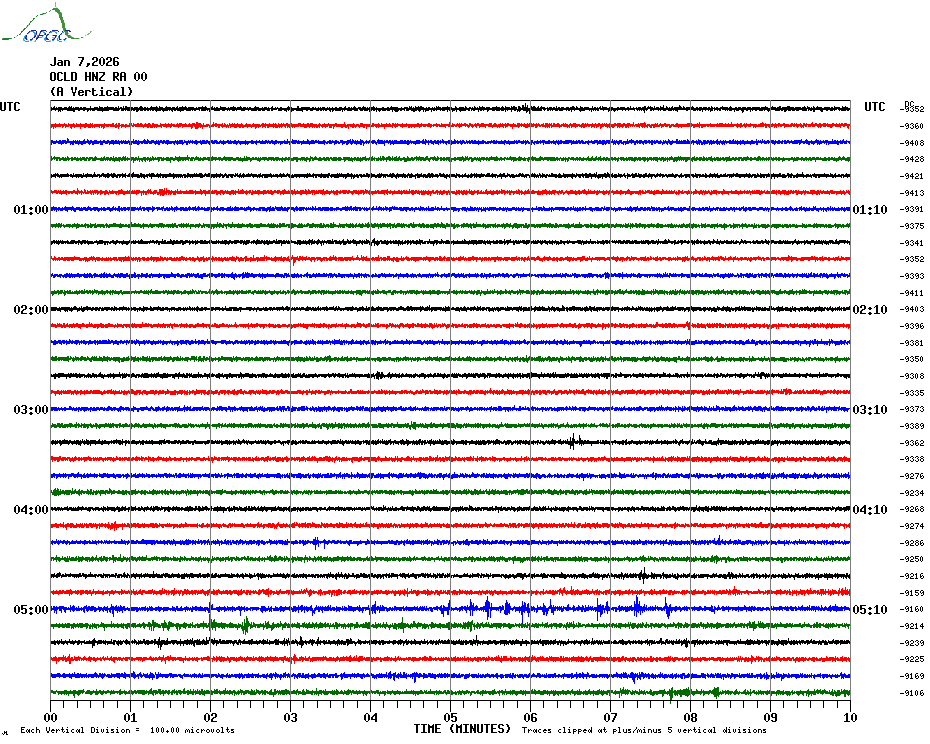Click the 00 minute axis tick label
This screenshot has width=930, height=744.
tap(50, 717)
